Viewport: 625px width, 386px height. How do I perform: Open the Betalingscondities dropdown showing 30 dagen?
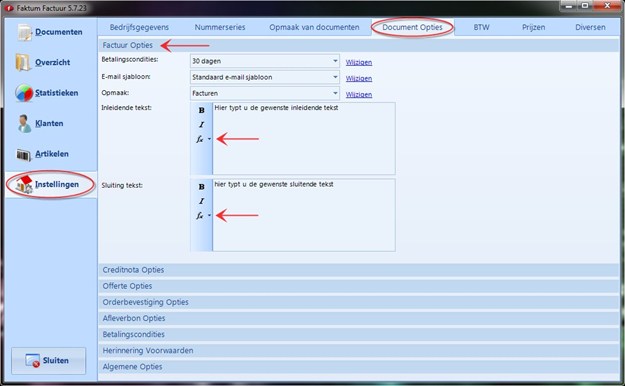tap(265, 61)
